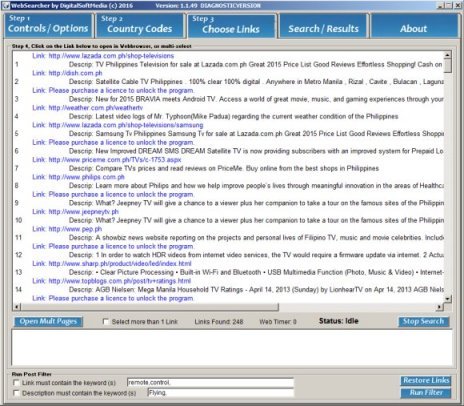Select row 11 description about showbiz news website

[x=256, y=238]
